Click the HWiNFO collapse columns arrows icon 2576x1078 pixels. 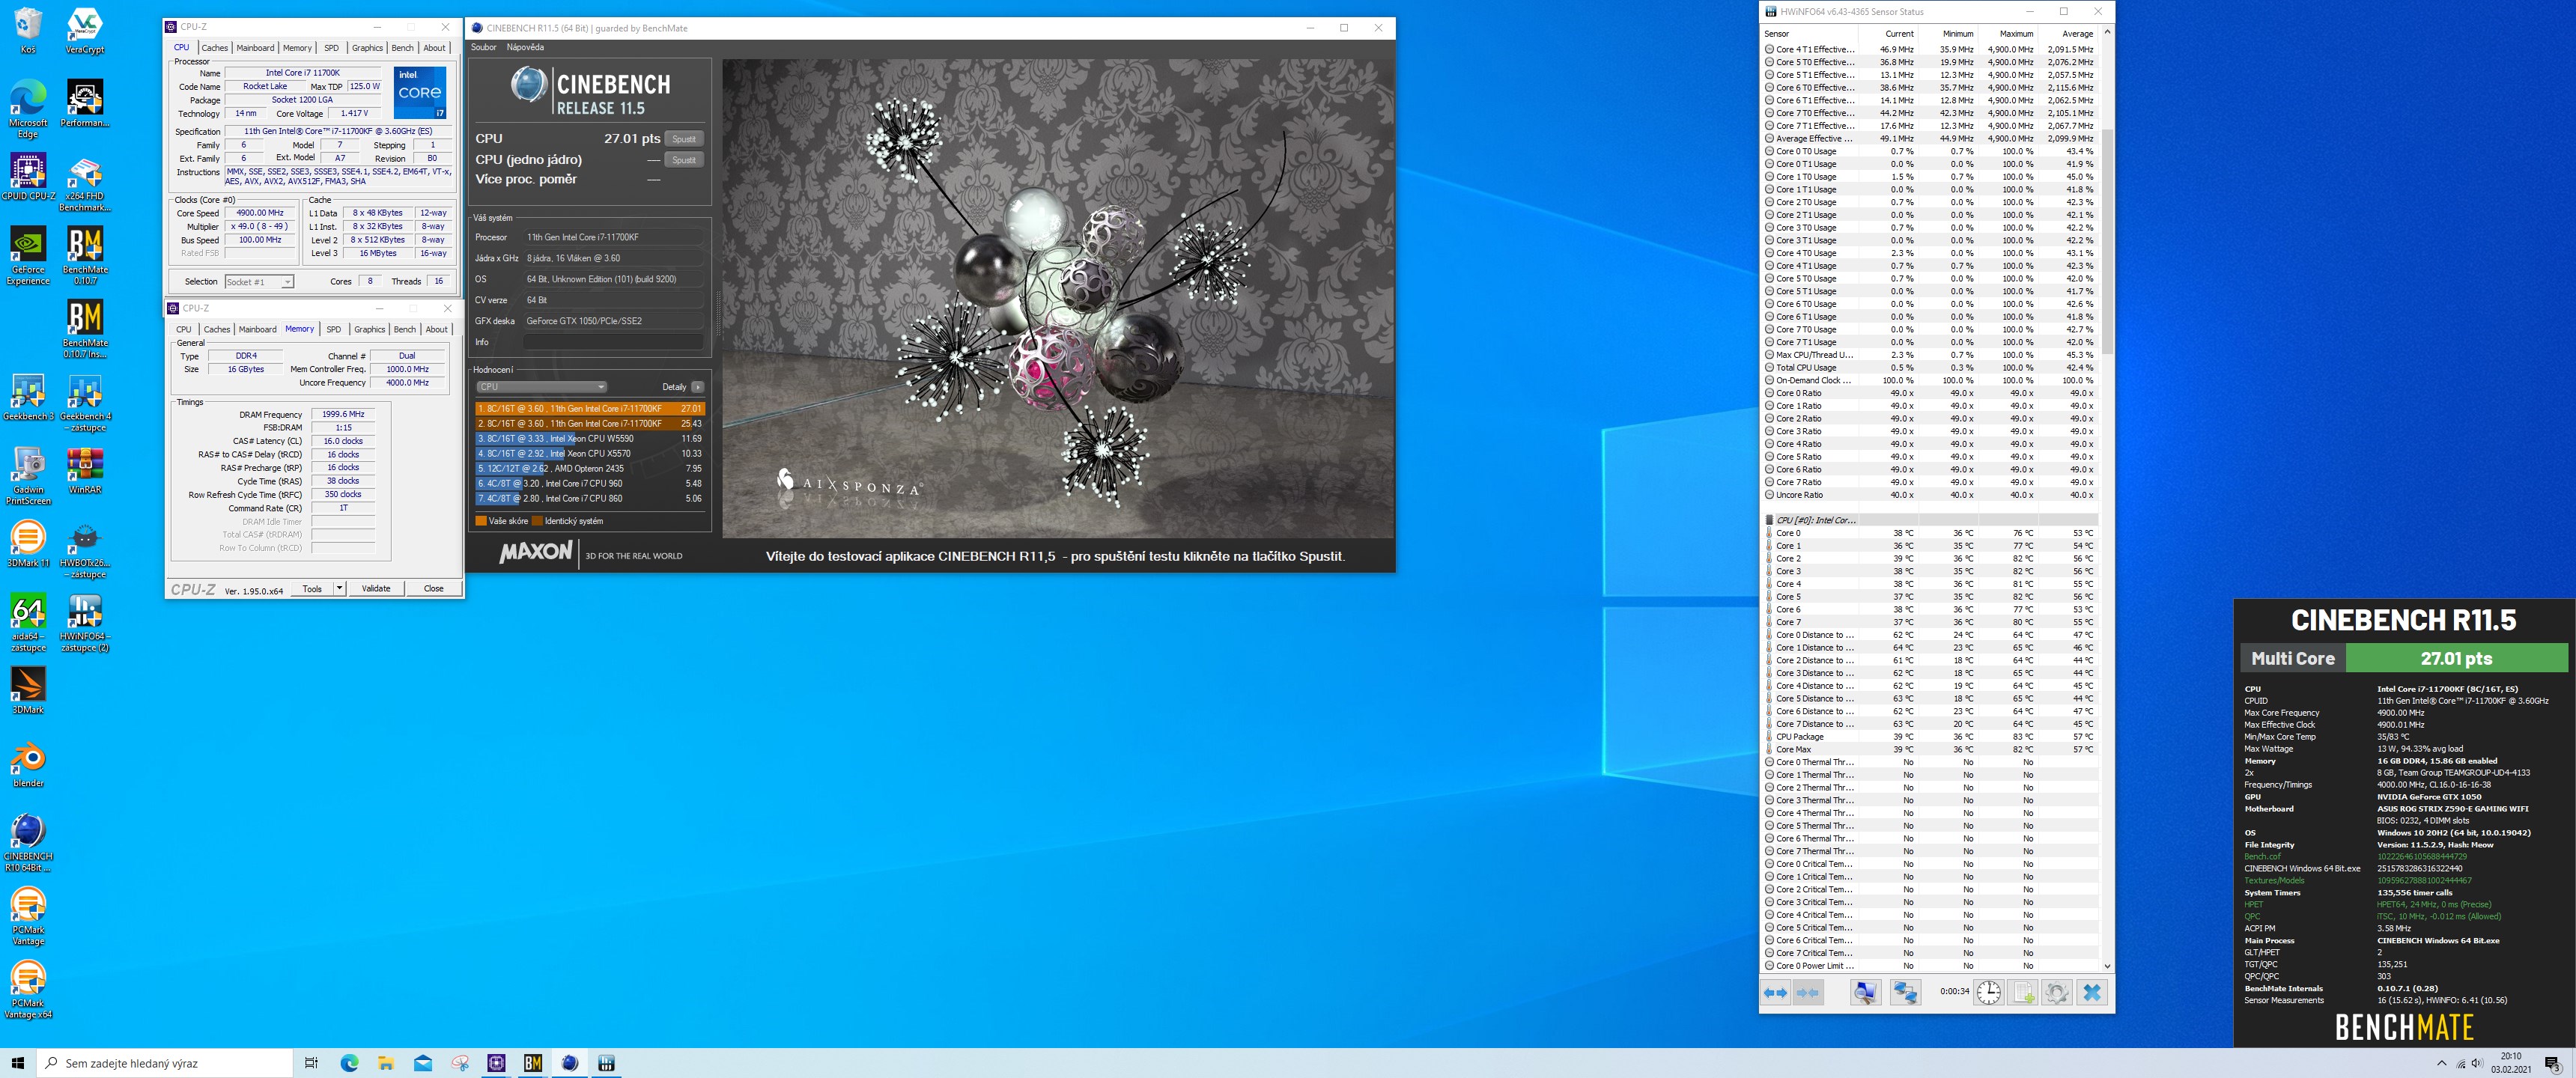(1808, 992)
